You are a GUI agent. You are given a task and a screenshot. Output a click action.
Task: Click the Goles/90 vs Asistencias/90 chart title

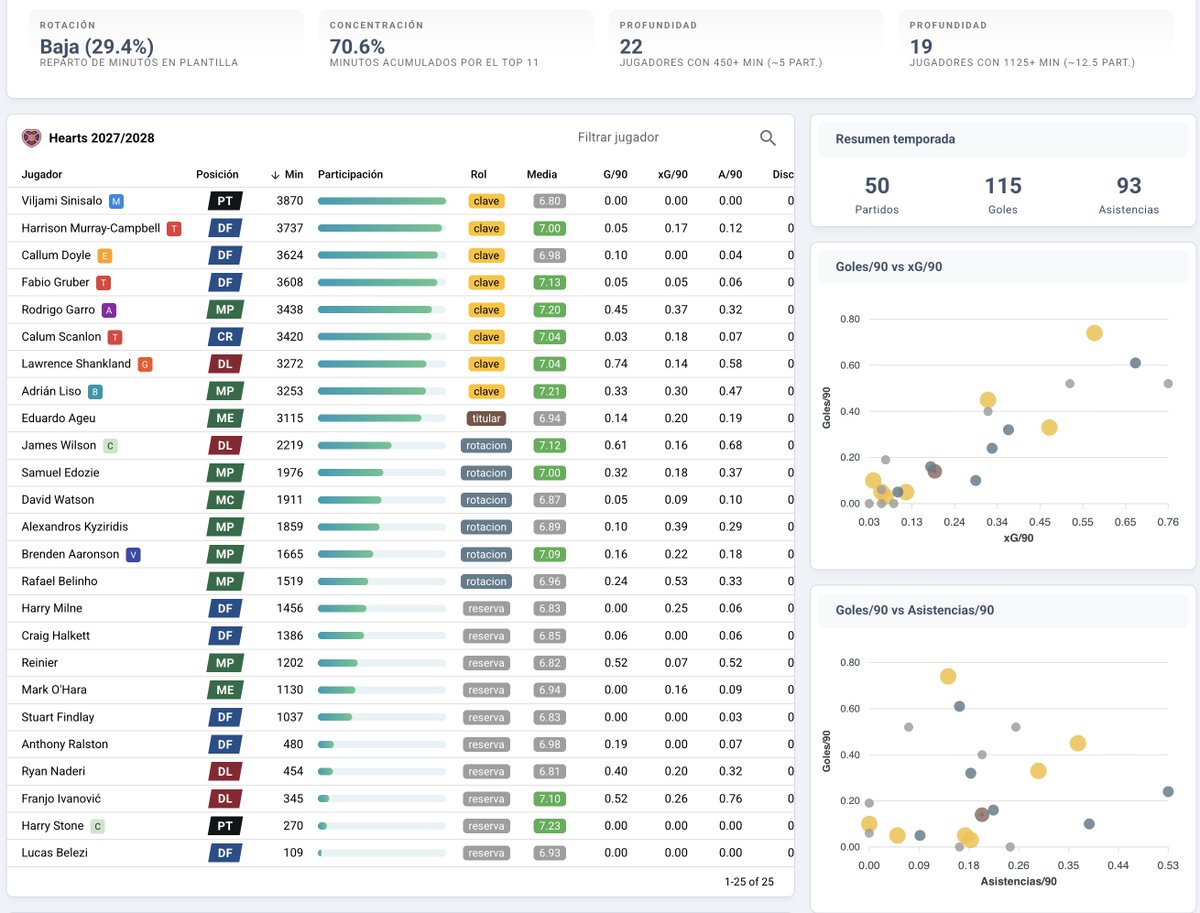pyautogui.click(x=915, y=610)
